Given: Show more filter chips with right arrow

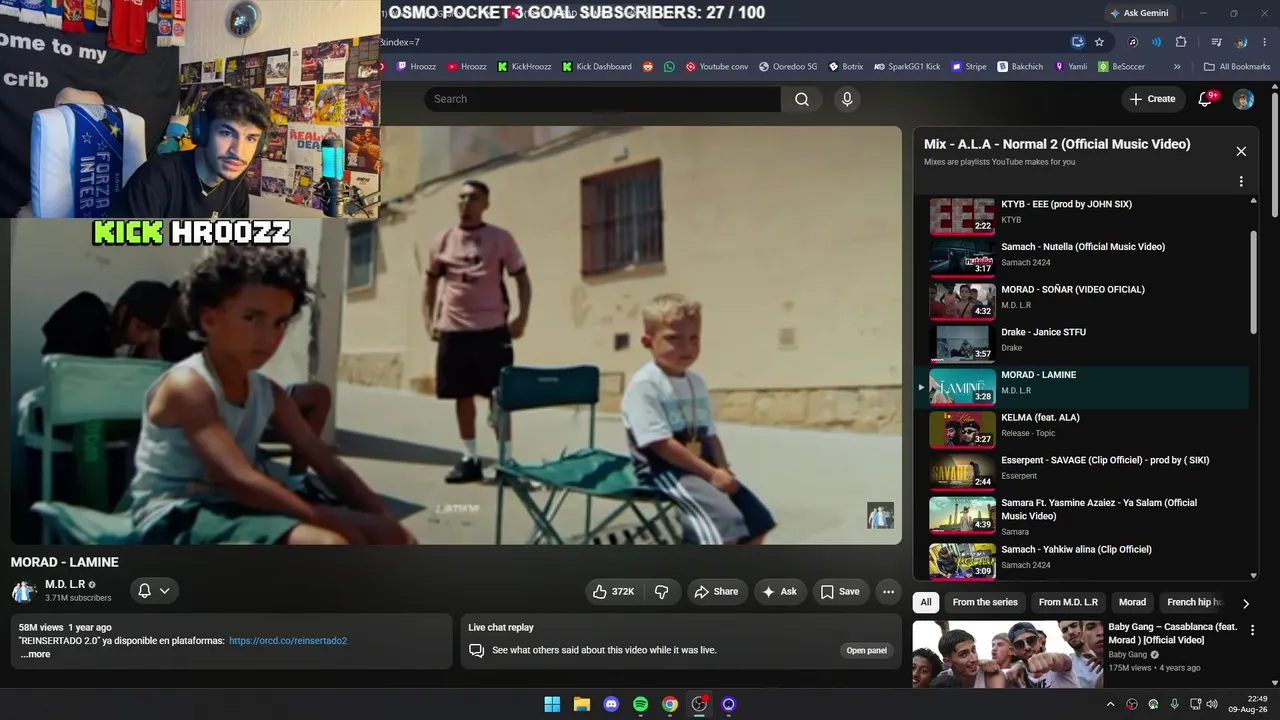Looking at the screenshot, I should pos(1245,603).
